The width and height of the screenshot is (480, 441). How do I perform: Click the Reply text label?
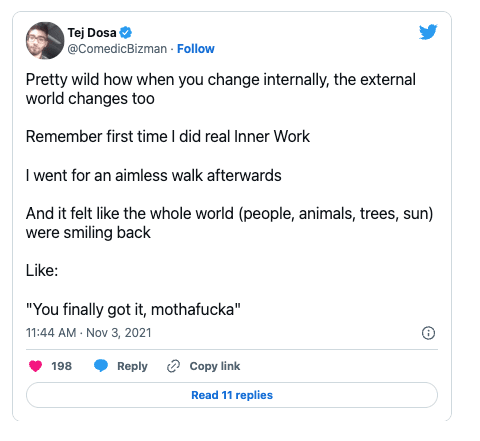pos(132,366)
